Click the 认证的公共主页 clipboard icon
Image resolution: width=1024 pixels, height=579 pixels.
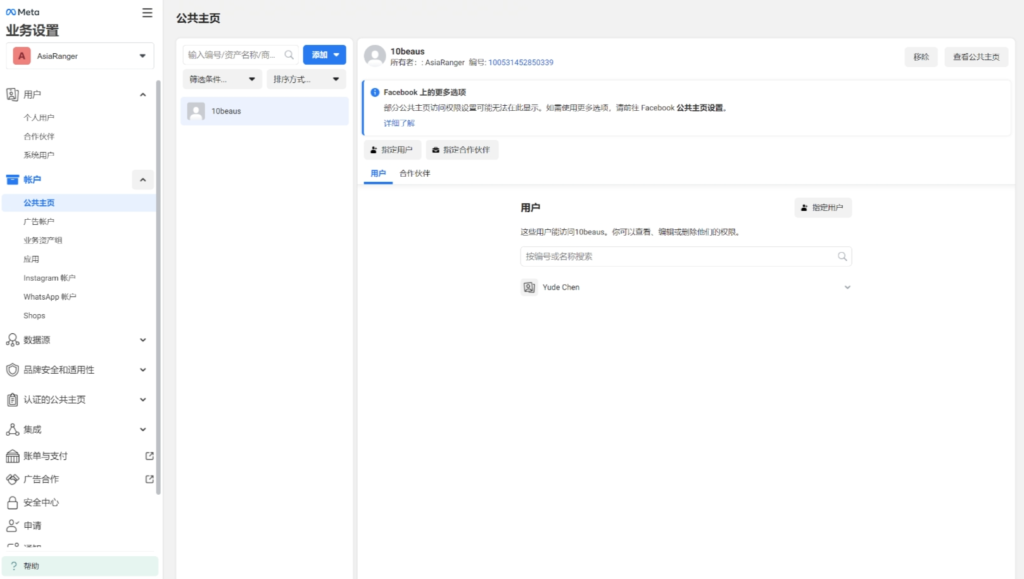[x=12, y=399]
